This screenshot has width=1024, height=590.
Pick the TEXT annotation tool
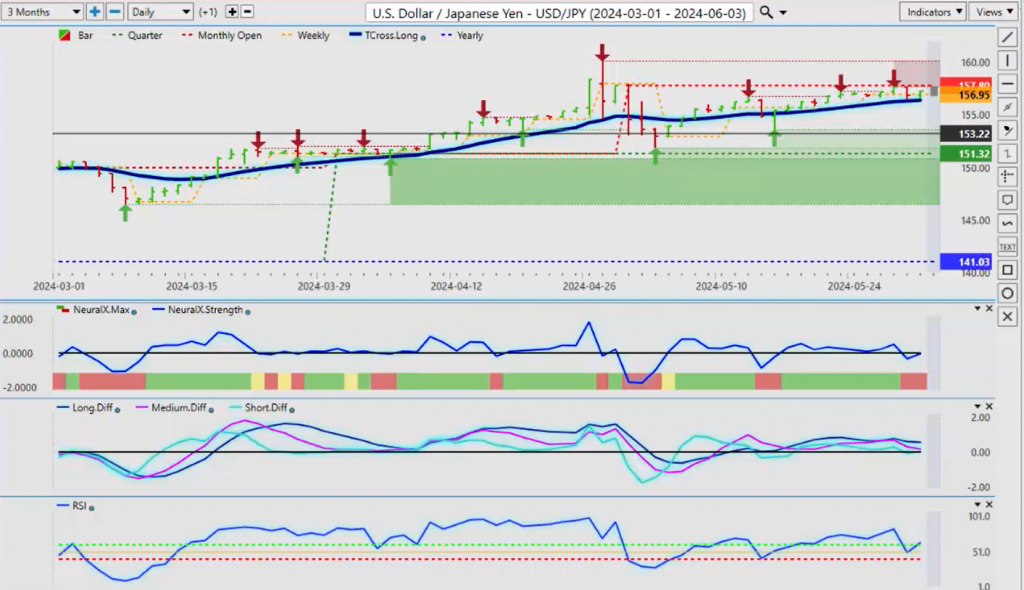[x=1006, y=246]
